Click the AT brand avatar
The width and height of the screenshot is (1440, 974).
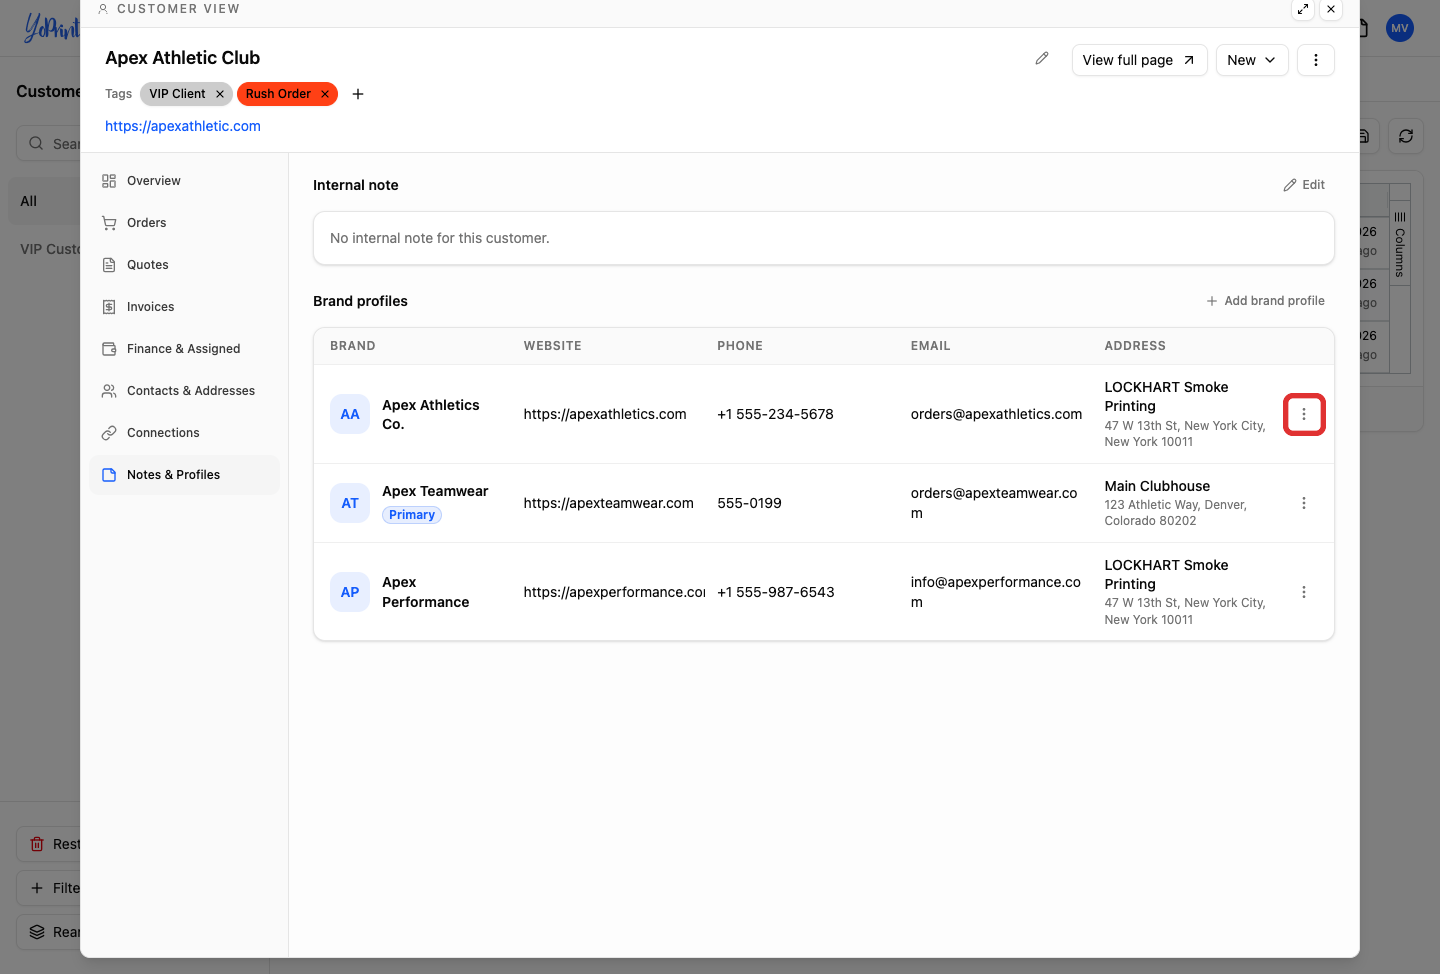350,503
